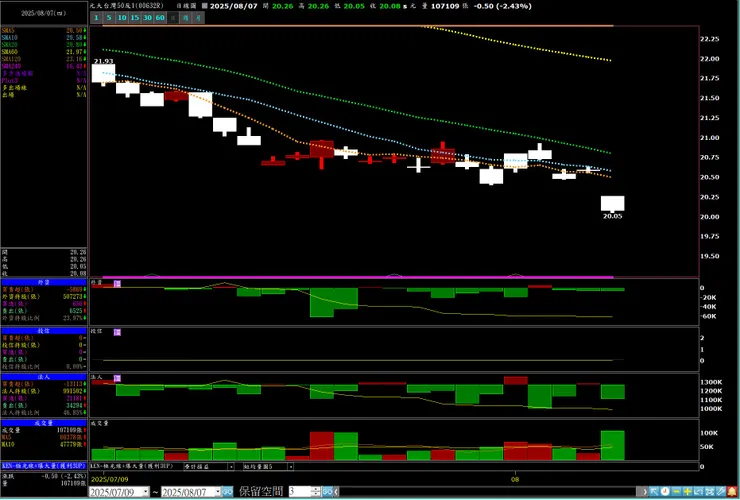Click the SMA120 indicator row

pos(43,59)
